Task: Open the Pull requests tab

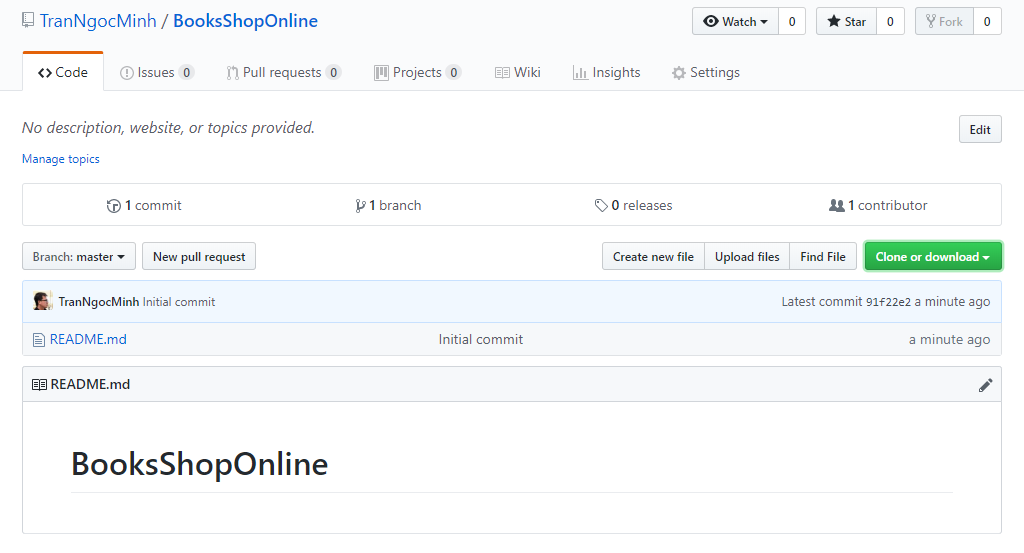Action: (283, 72)
